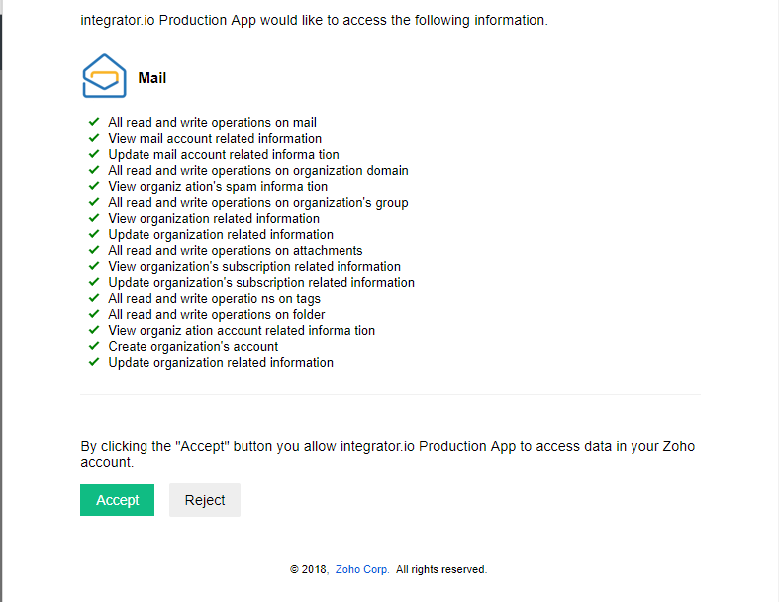Screen dimensions: 779x602
Task: Select the View organization's subscription related information text
Action: click(254, 267)
